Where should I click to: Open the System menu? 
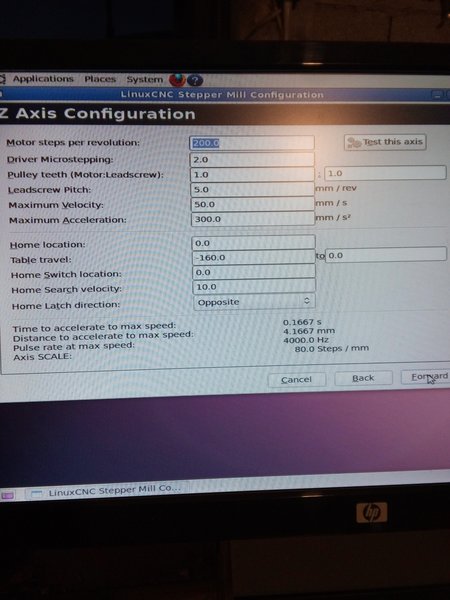tap(145, 80)
